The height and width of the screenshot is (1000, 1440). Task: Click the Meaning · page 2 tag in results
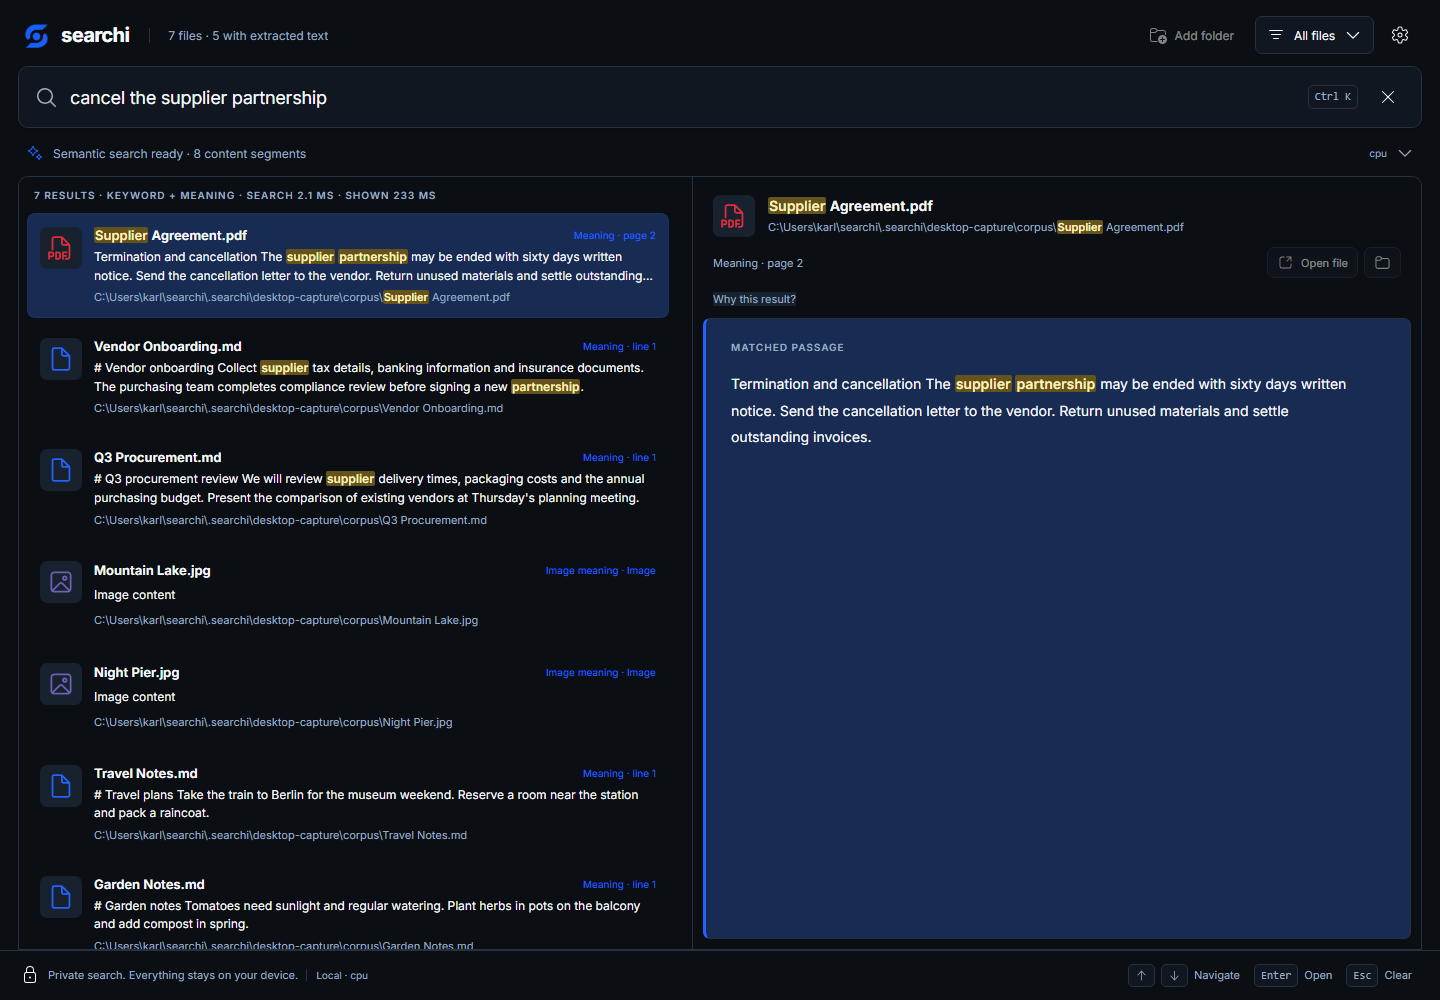[x=614, y=236]
